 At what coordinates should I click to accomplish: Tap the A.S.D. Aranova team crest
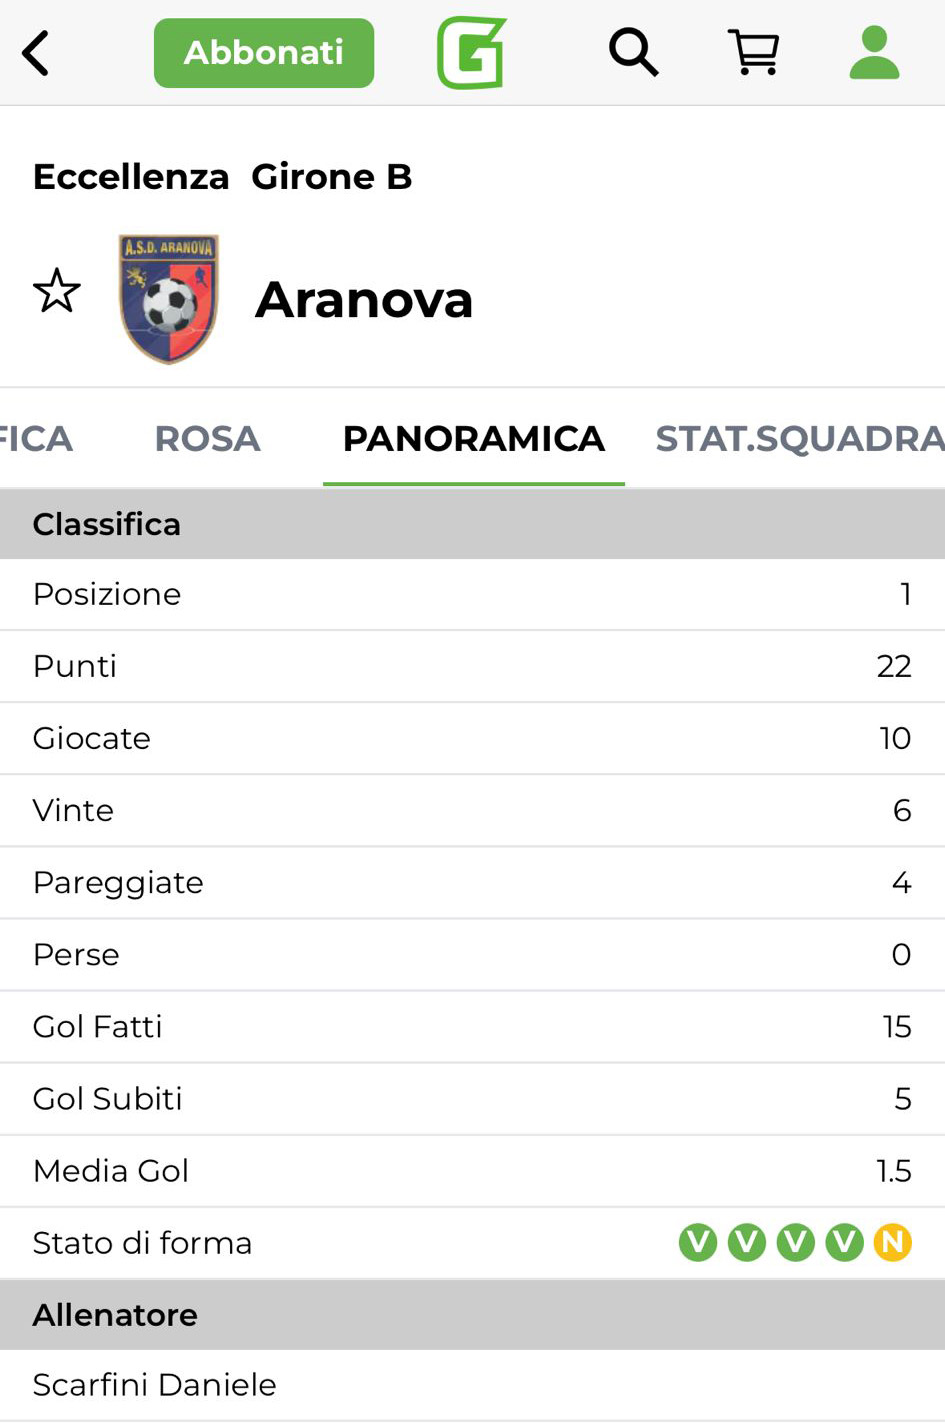[168, 298]
